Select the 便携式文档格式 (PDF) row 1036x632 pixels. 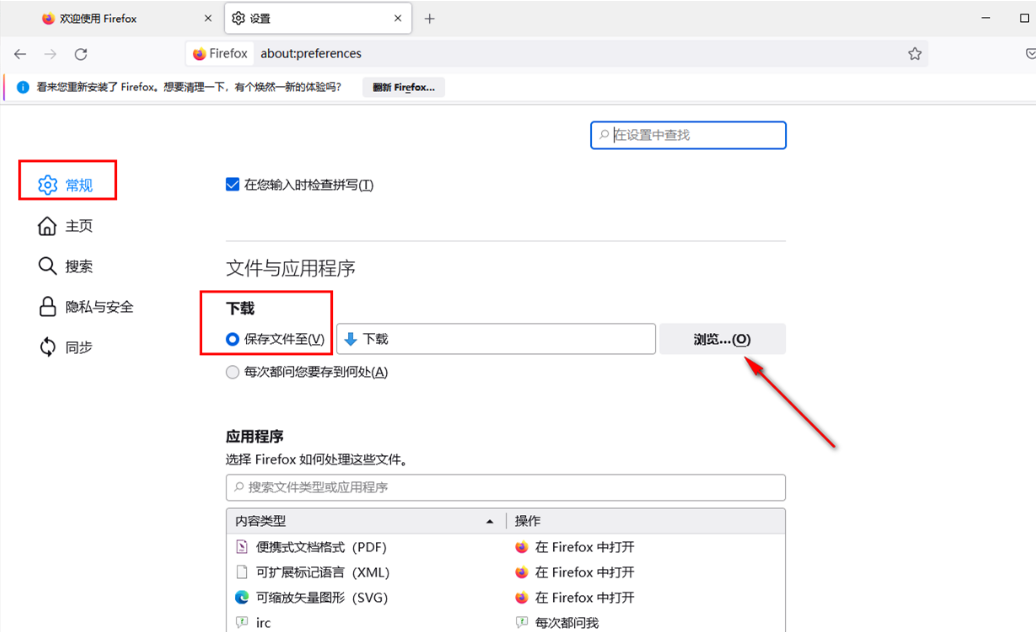click(x=505, y=547)
